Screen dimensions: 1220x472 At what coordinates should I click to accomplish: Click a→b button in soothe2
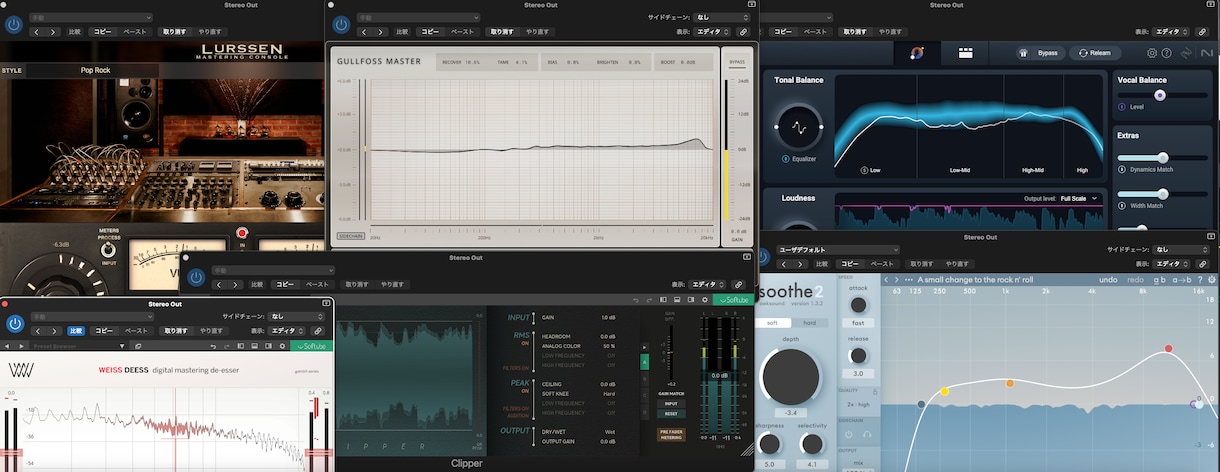1180,279
